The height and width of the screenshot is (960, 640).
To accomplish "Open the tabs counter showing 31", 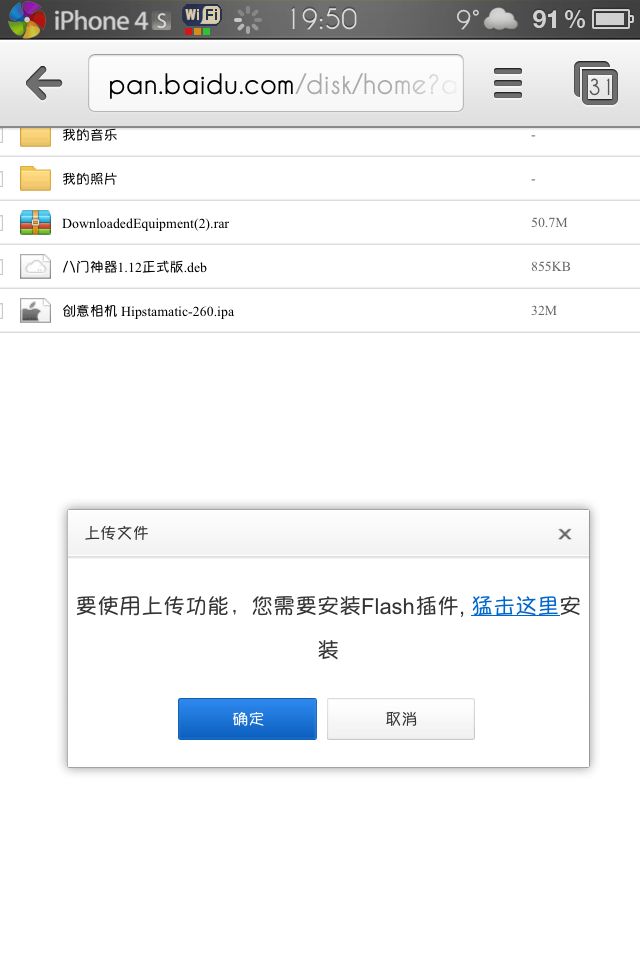I will (x=596, y=83).
